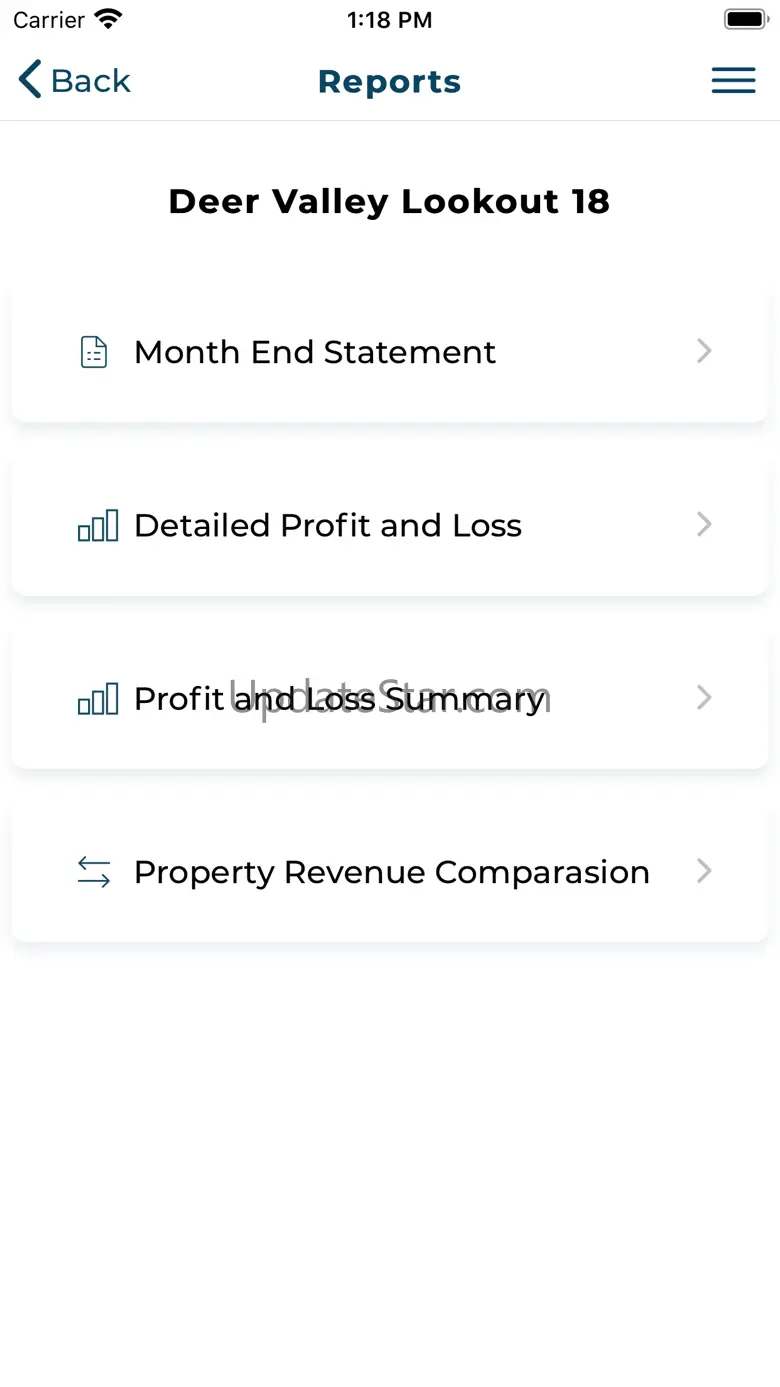
Task: Tap the back arrow chevron icon
Action: 30,80
